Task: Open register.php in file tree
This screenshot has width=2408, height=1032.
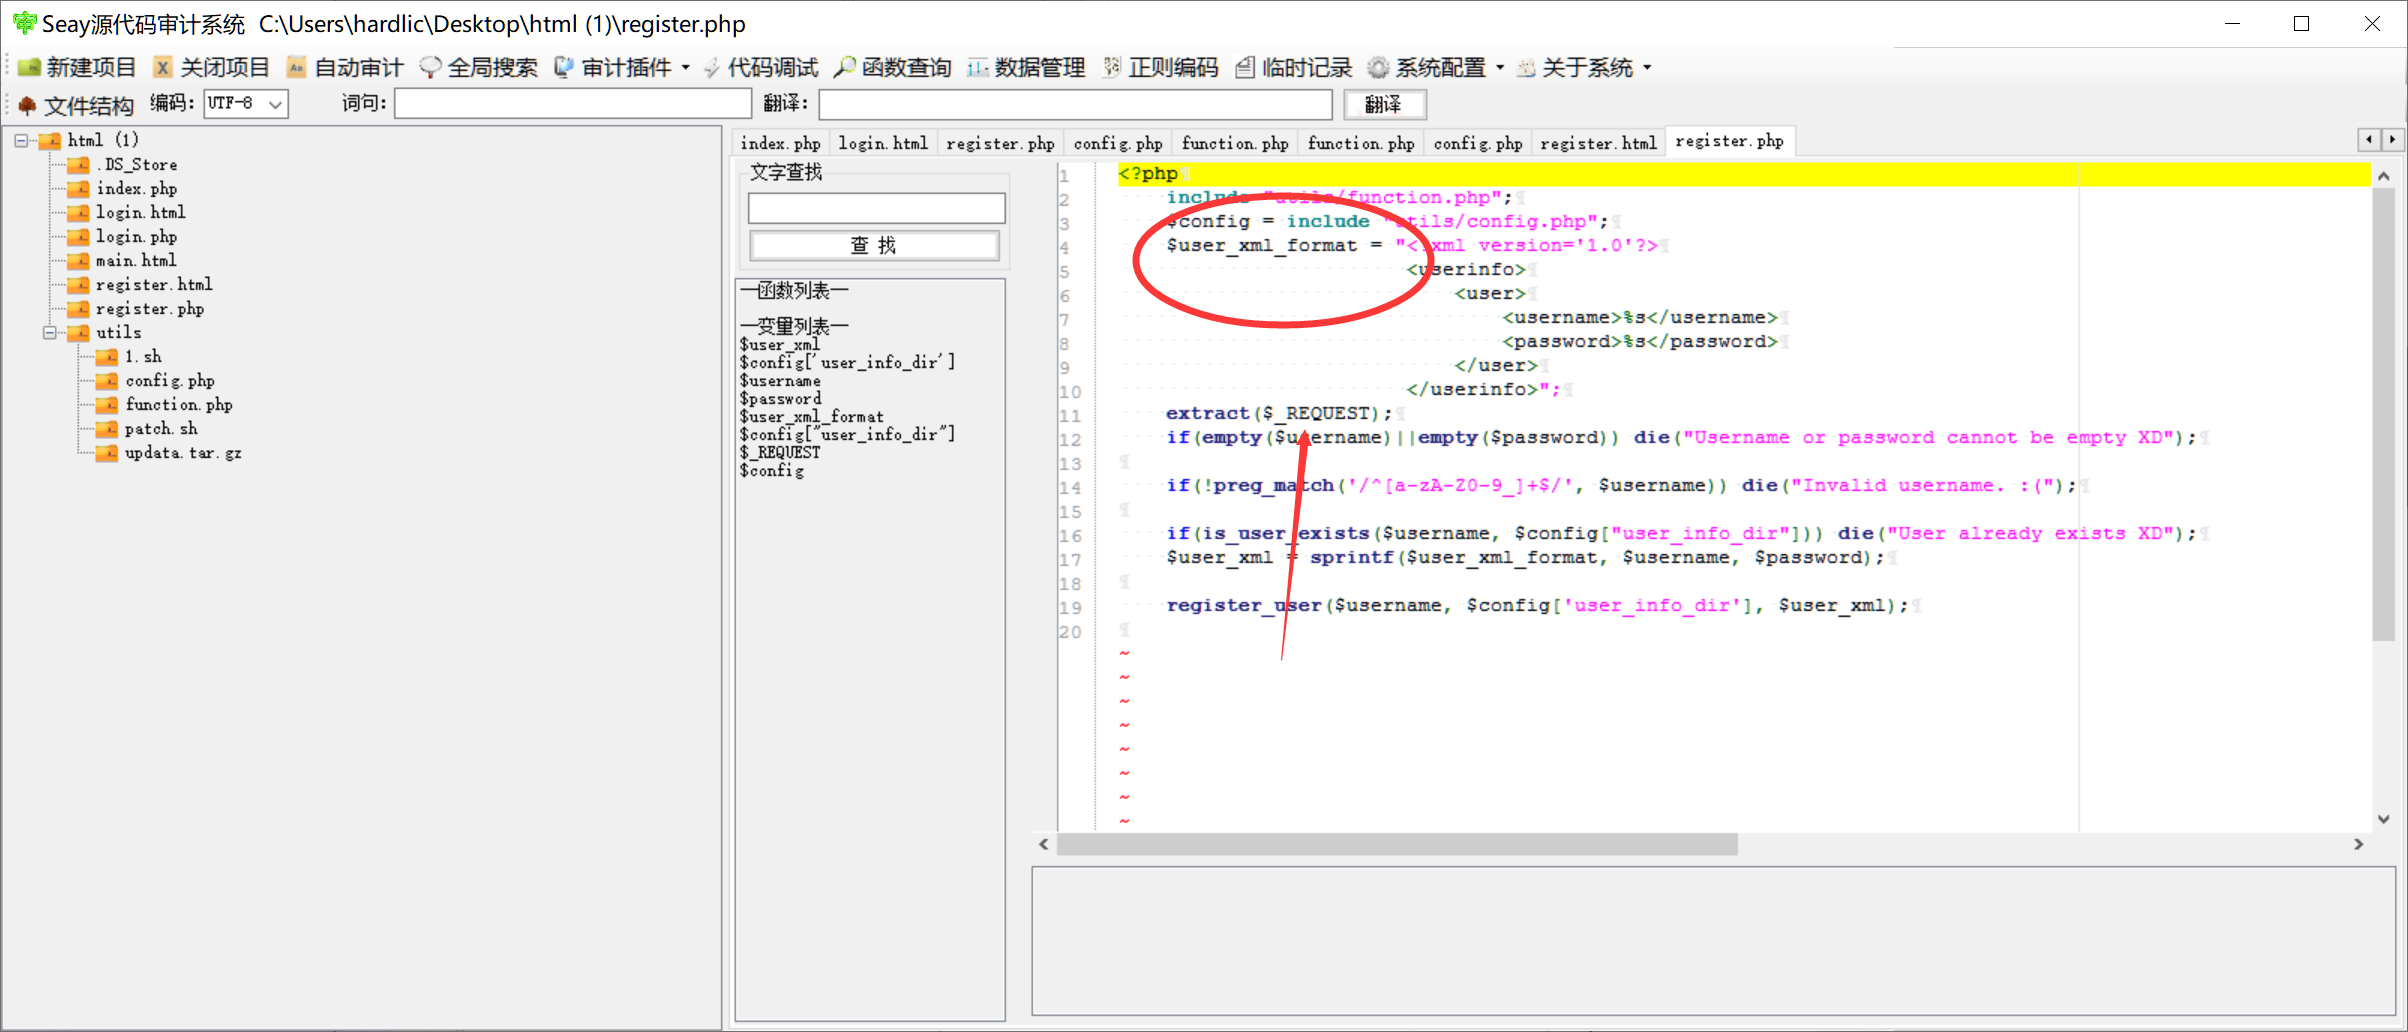Action: [150, 309]
